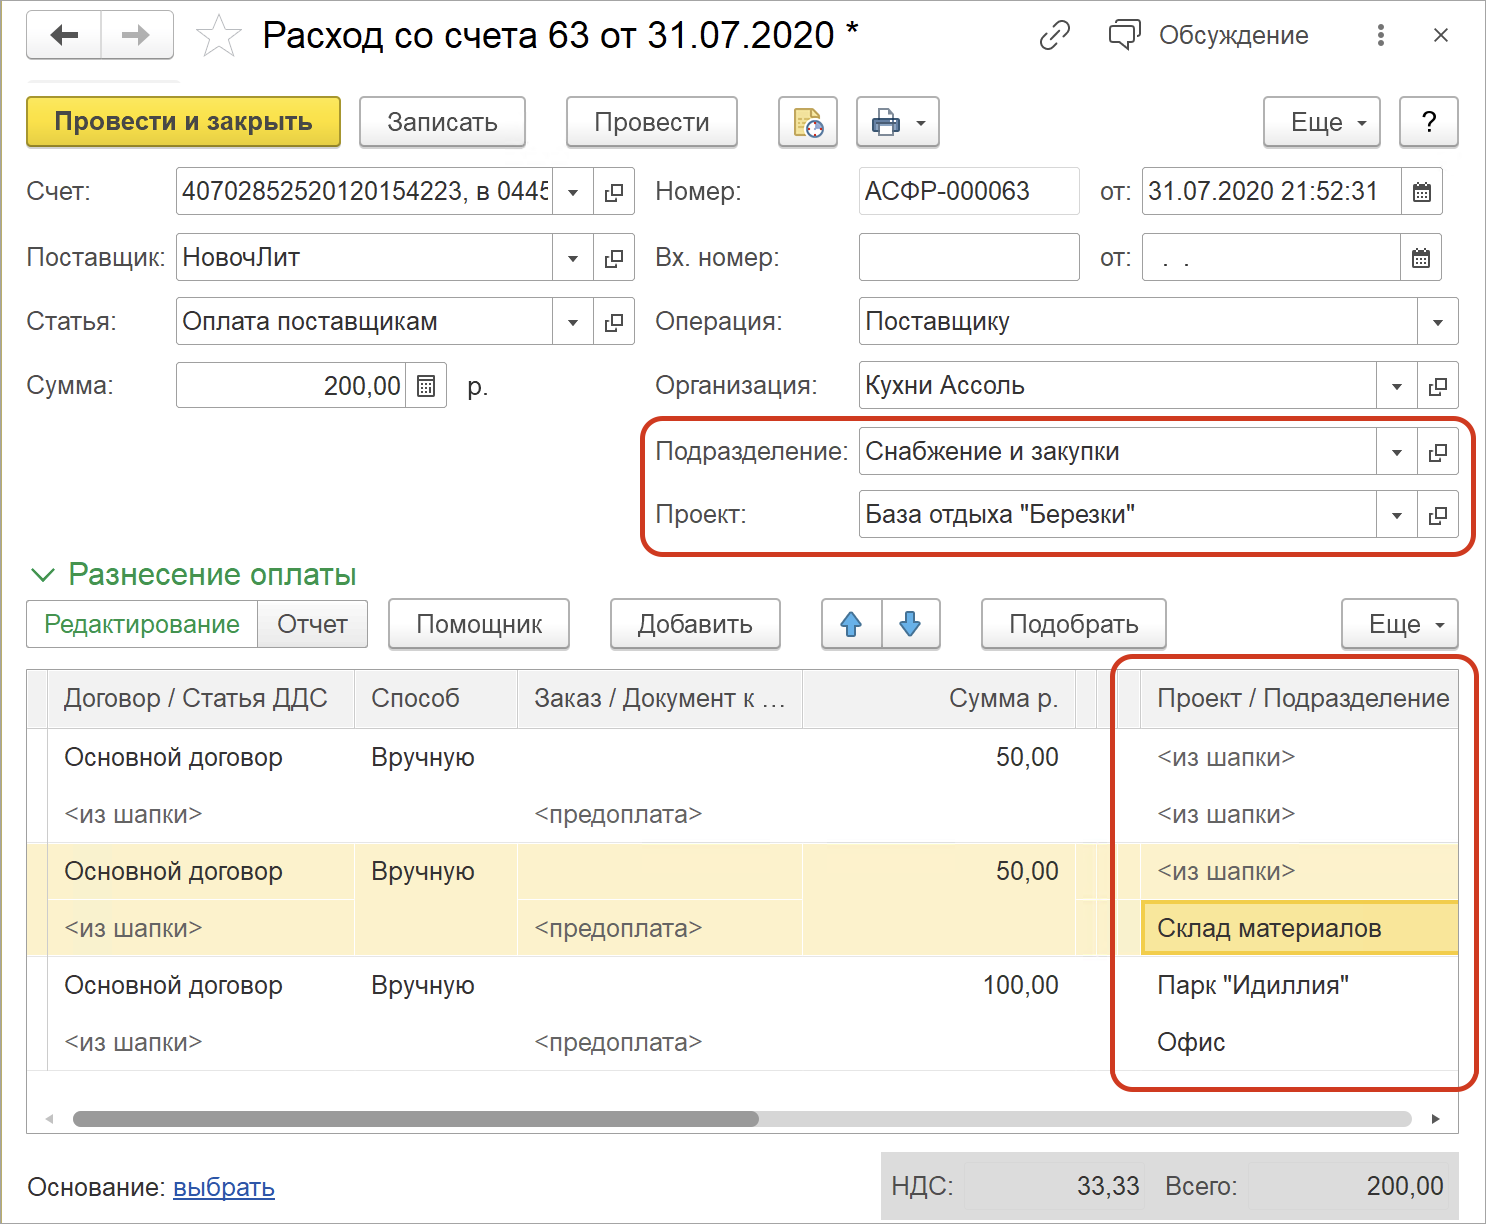Screen dimensions: 1486x1224
Task: Add document to favorites with star
Action: 218,37
